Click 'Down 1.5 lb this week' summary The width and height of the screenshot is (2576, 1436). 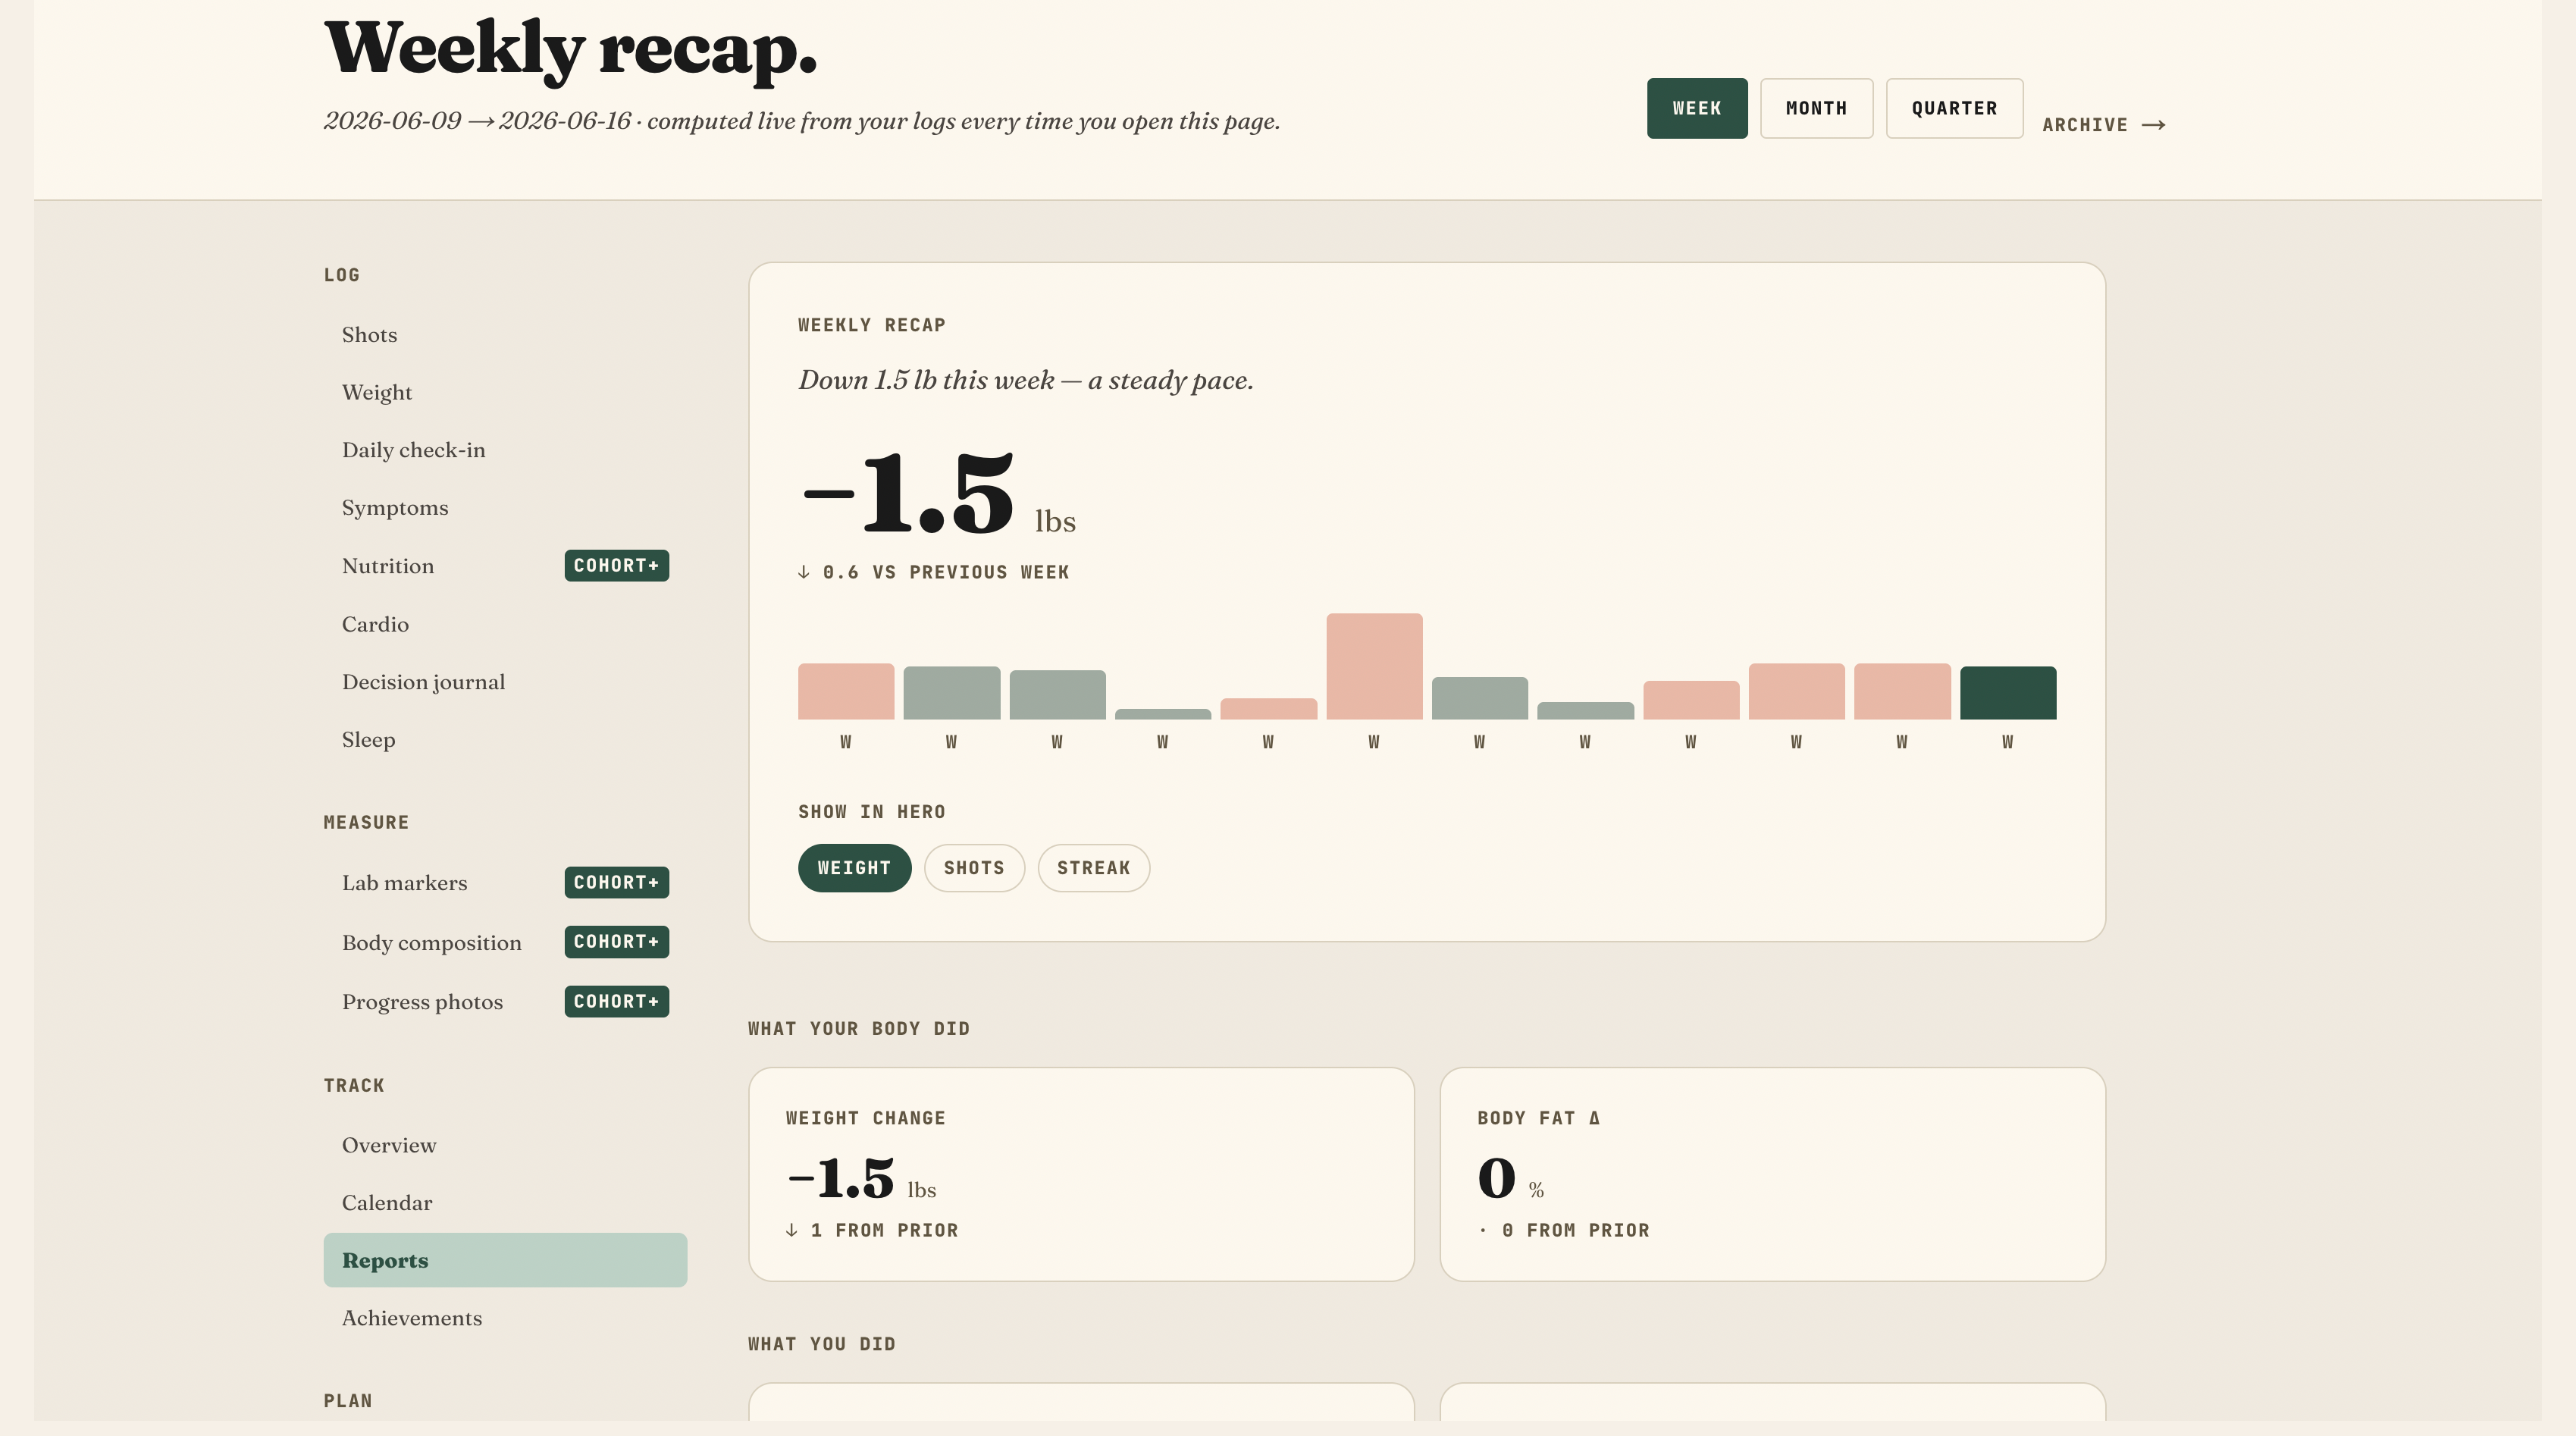(1025, 380)
